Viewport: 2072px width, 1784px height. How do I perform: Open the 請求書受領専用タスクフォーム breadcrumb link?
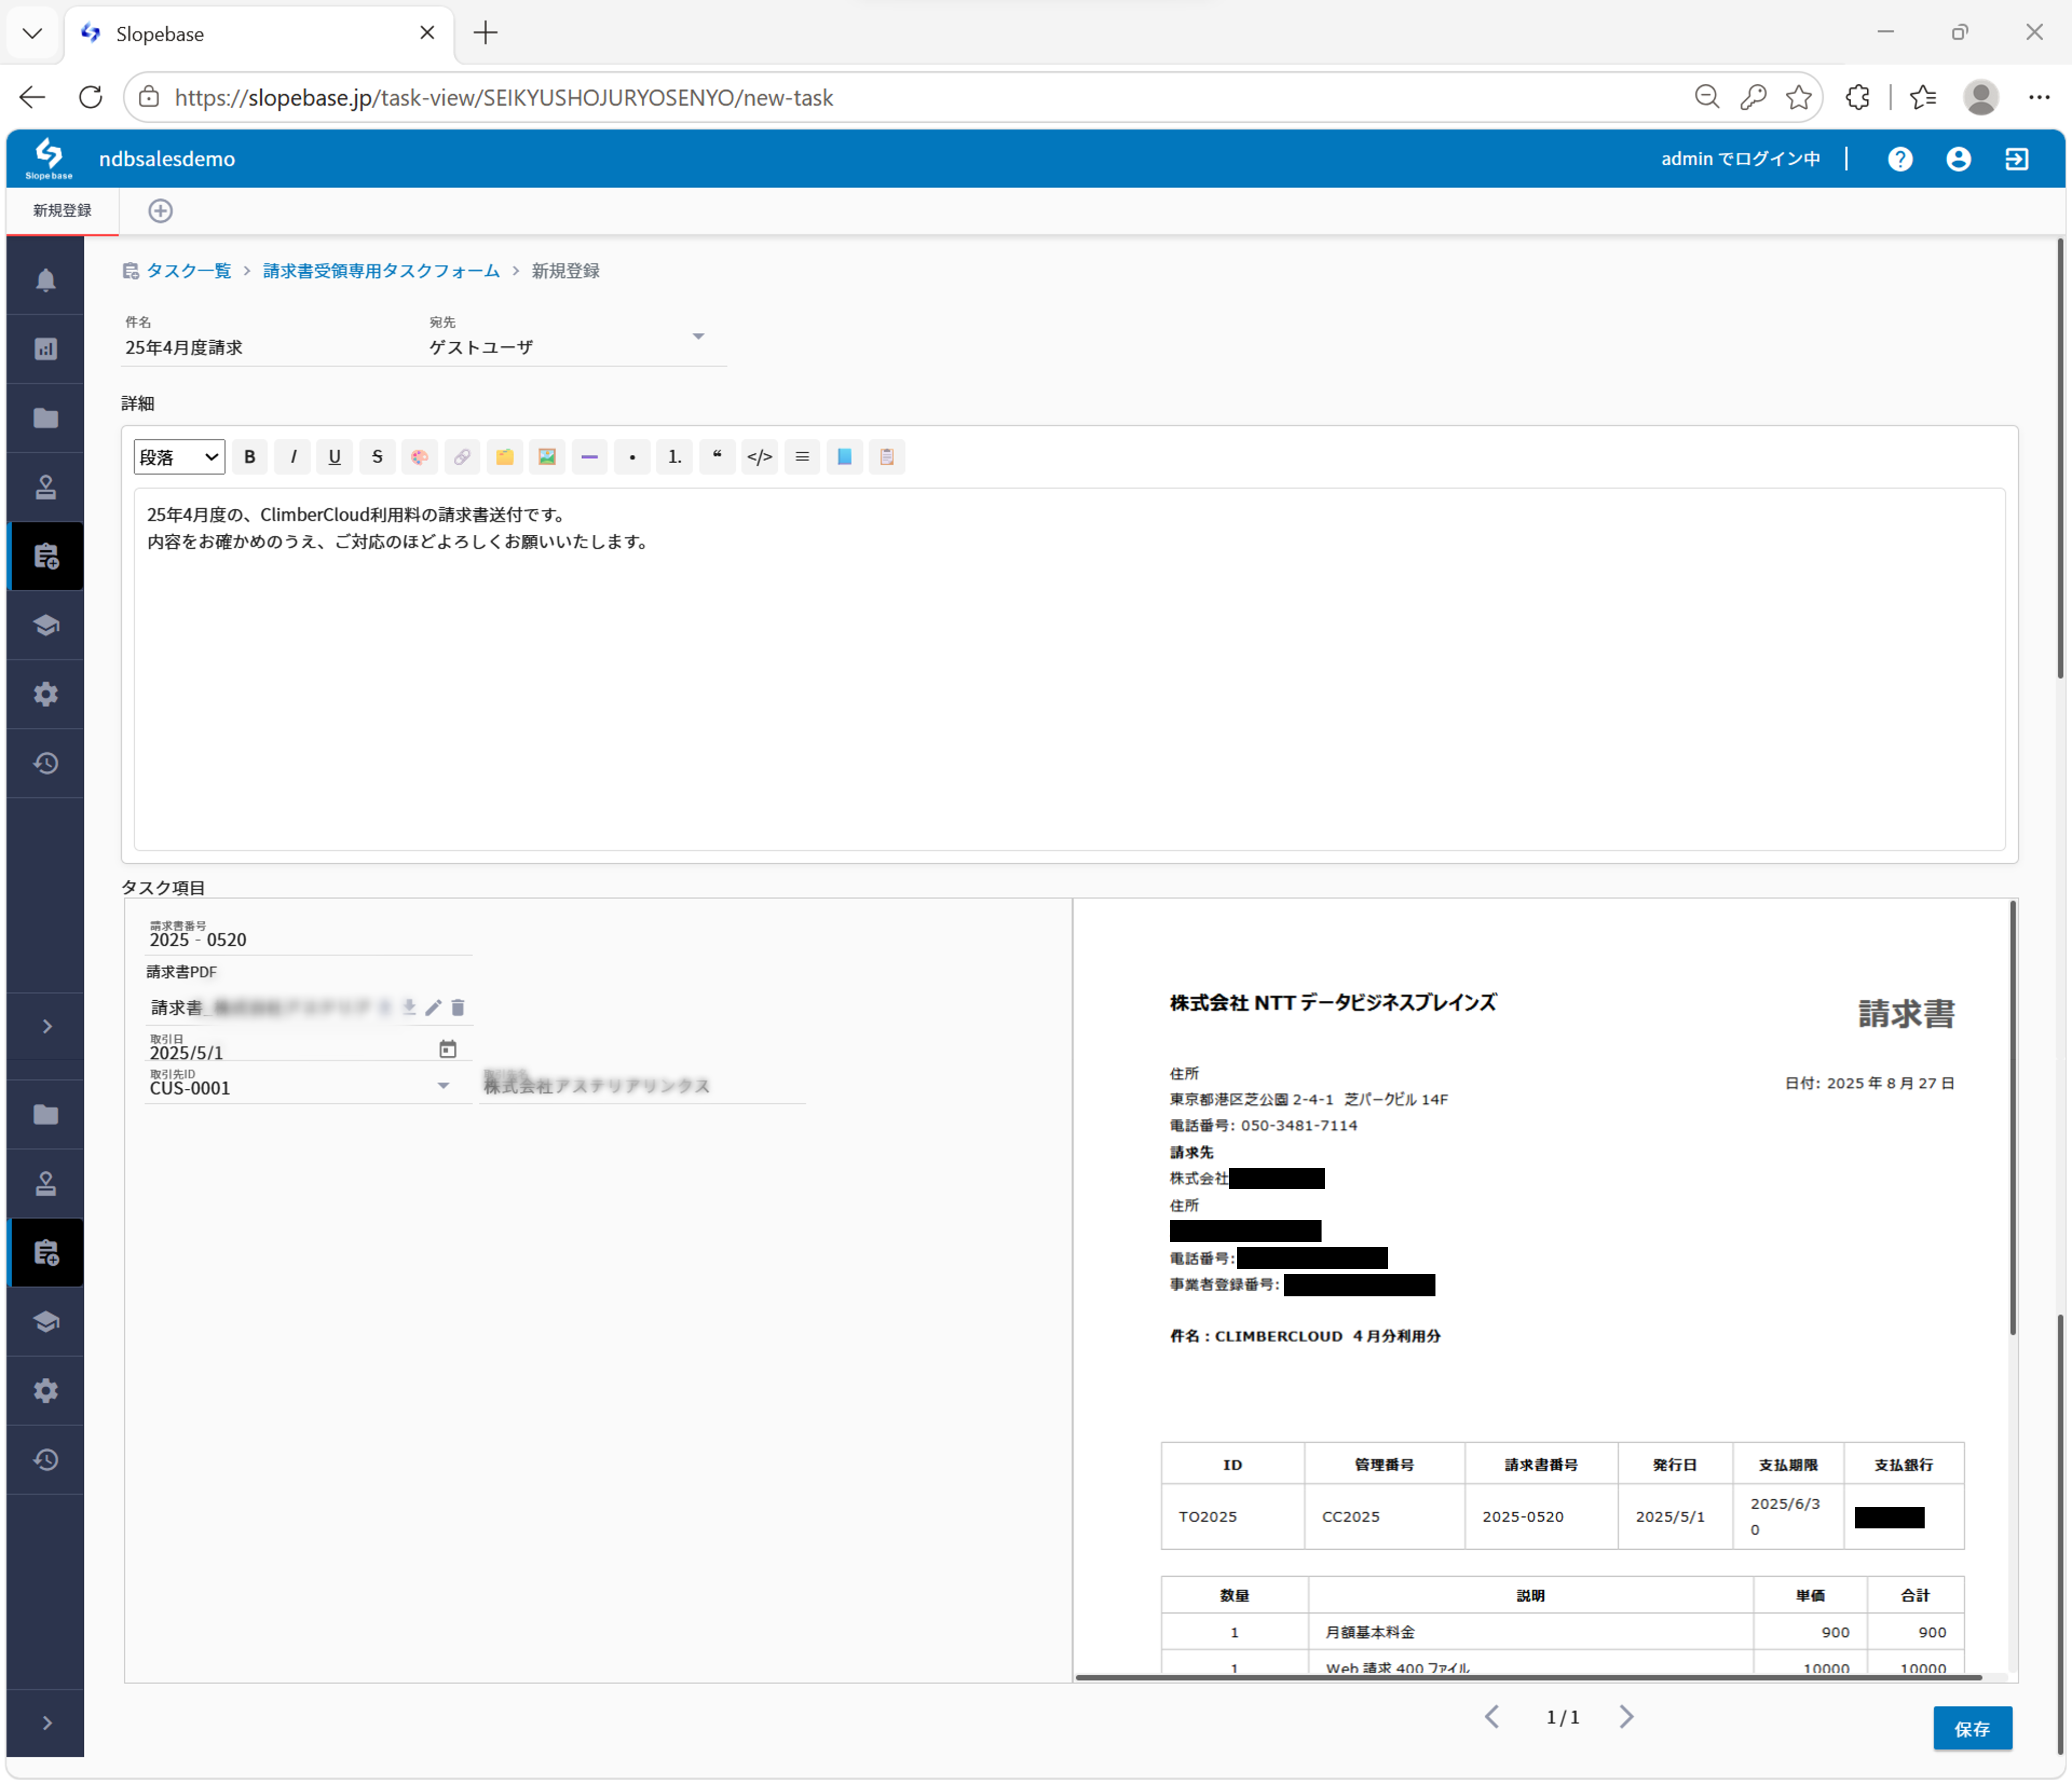(x=381, y=271)
